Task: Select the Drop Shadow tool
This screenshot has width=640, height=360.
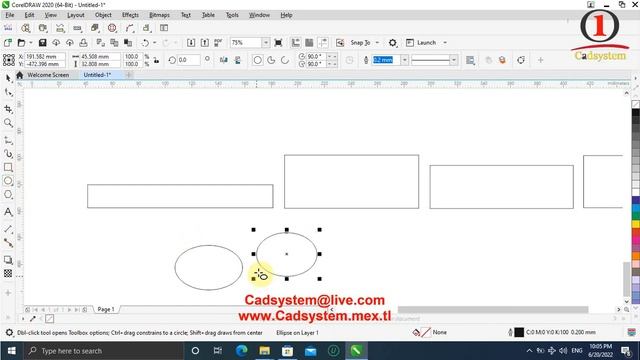Action: point(8,260)
